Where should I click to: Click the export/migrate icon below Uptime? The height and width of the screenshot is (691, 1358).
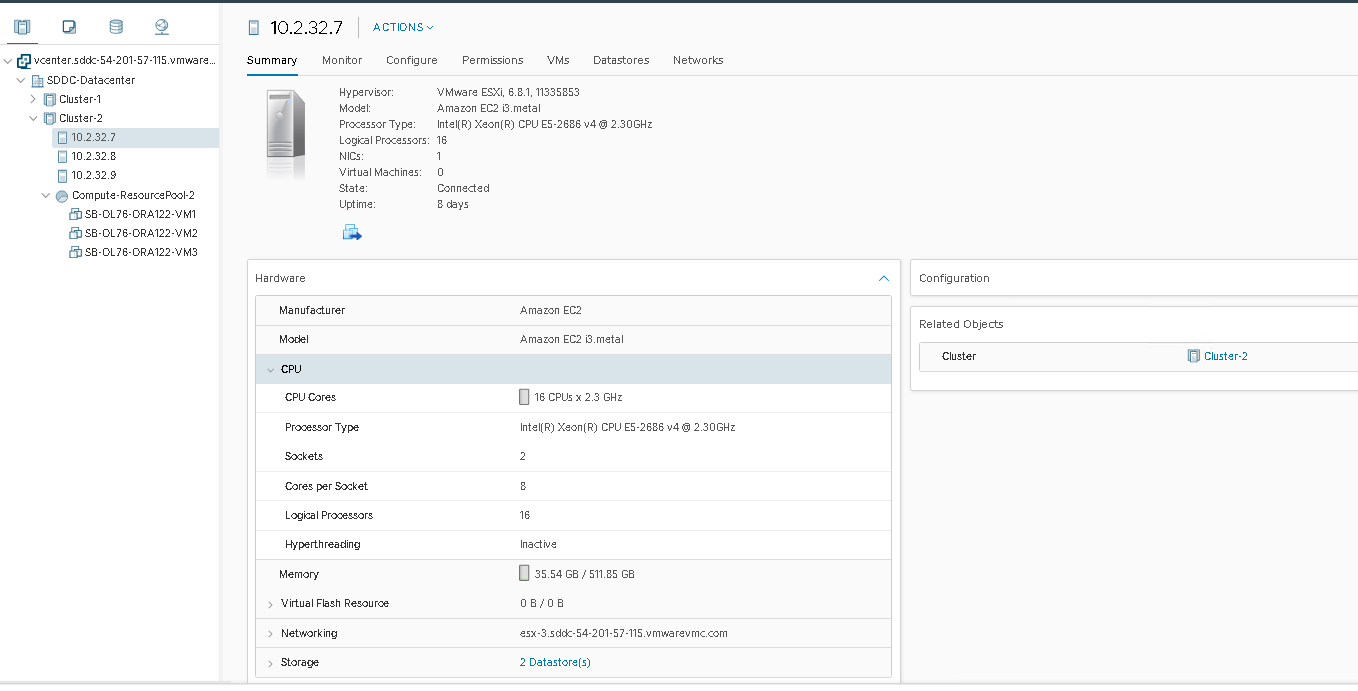point(352,233)
